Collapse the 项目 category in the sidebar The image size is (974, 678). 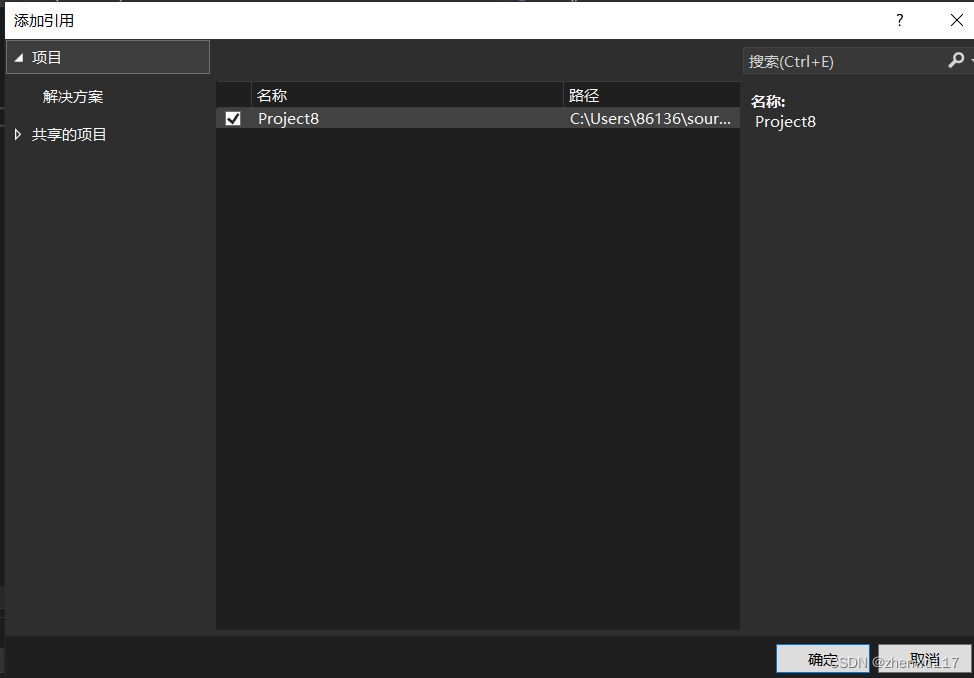click(x=18, y=56)
